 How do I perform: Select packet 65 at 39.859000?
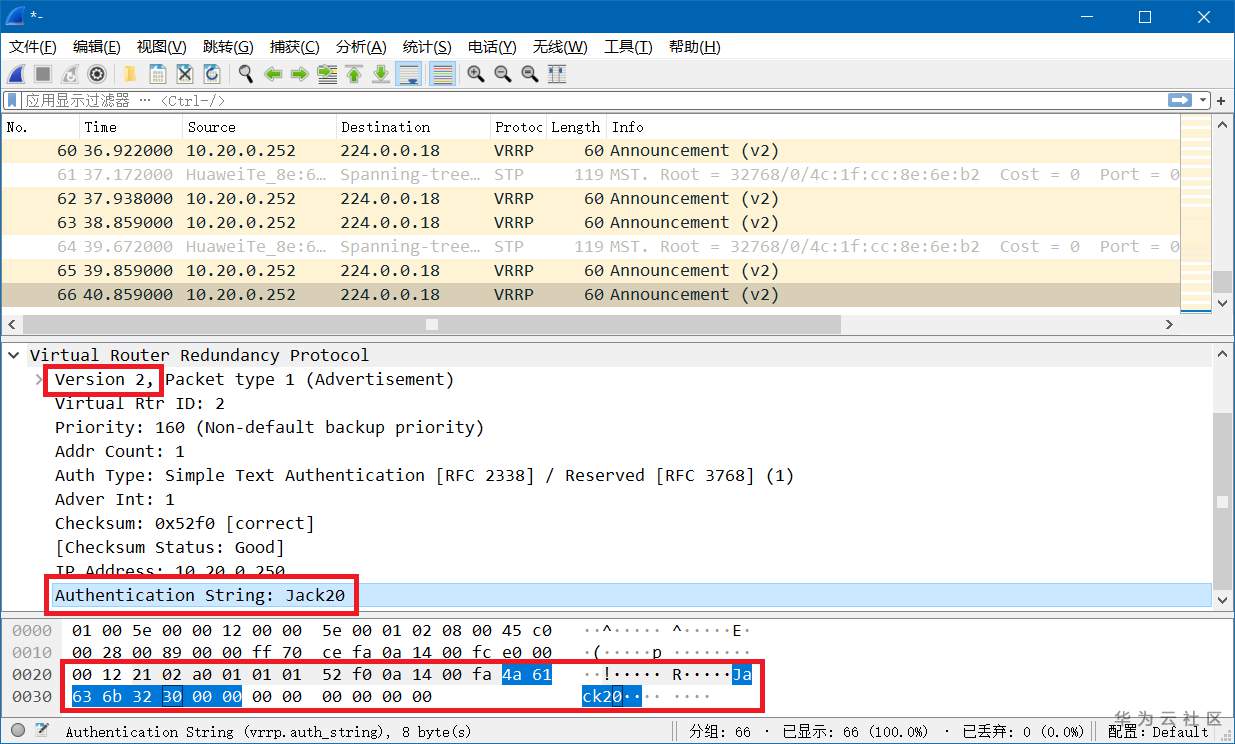[590, 271]
